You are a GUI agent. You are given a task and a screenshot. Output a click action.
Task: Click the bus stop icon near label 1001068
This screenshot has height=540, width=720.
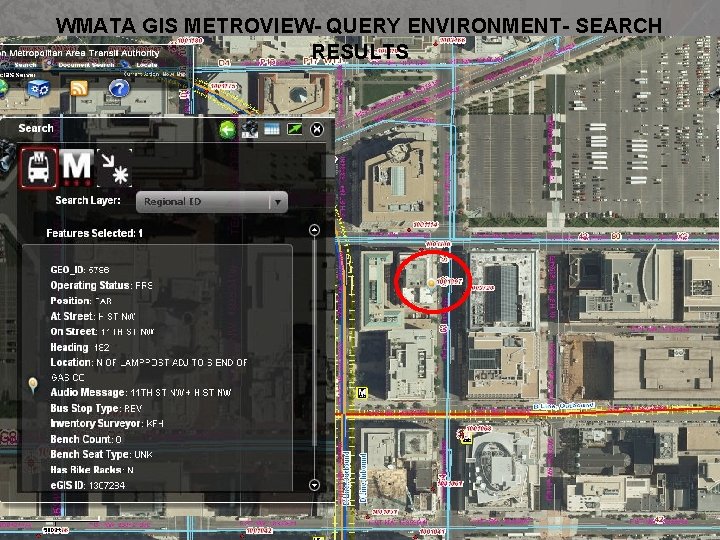pyautogui.click(x=466, y=439)
